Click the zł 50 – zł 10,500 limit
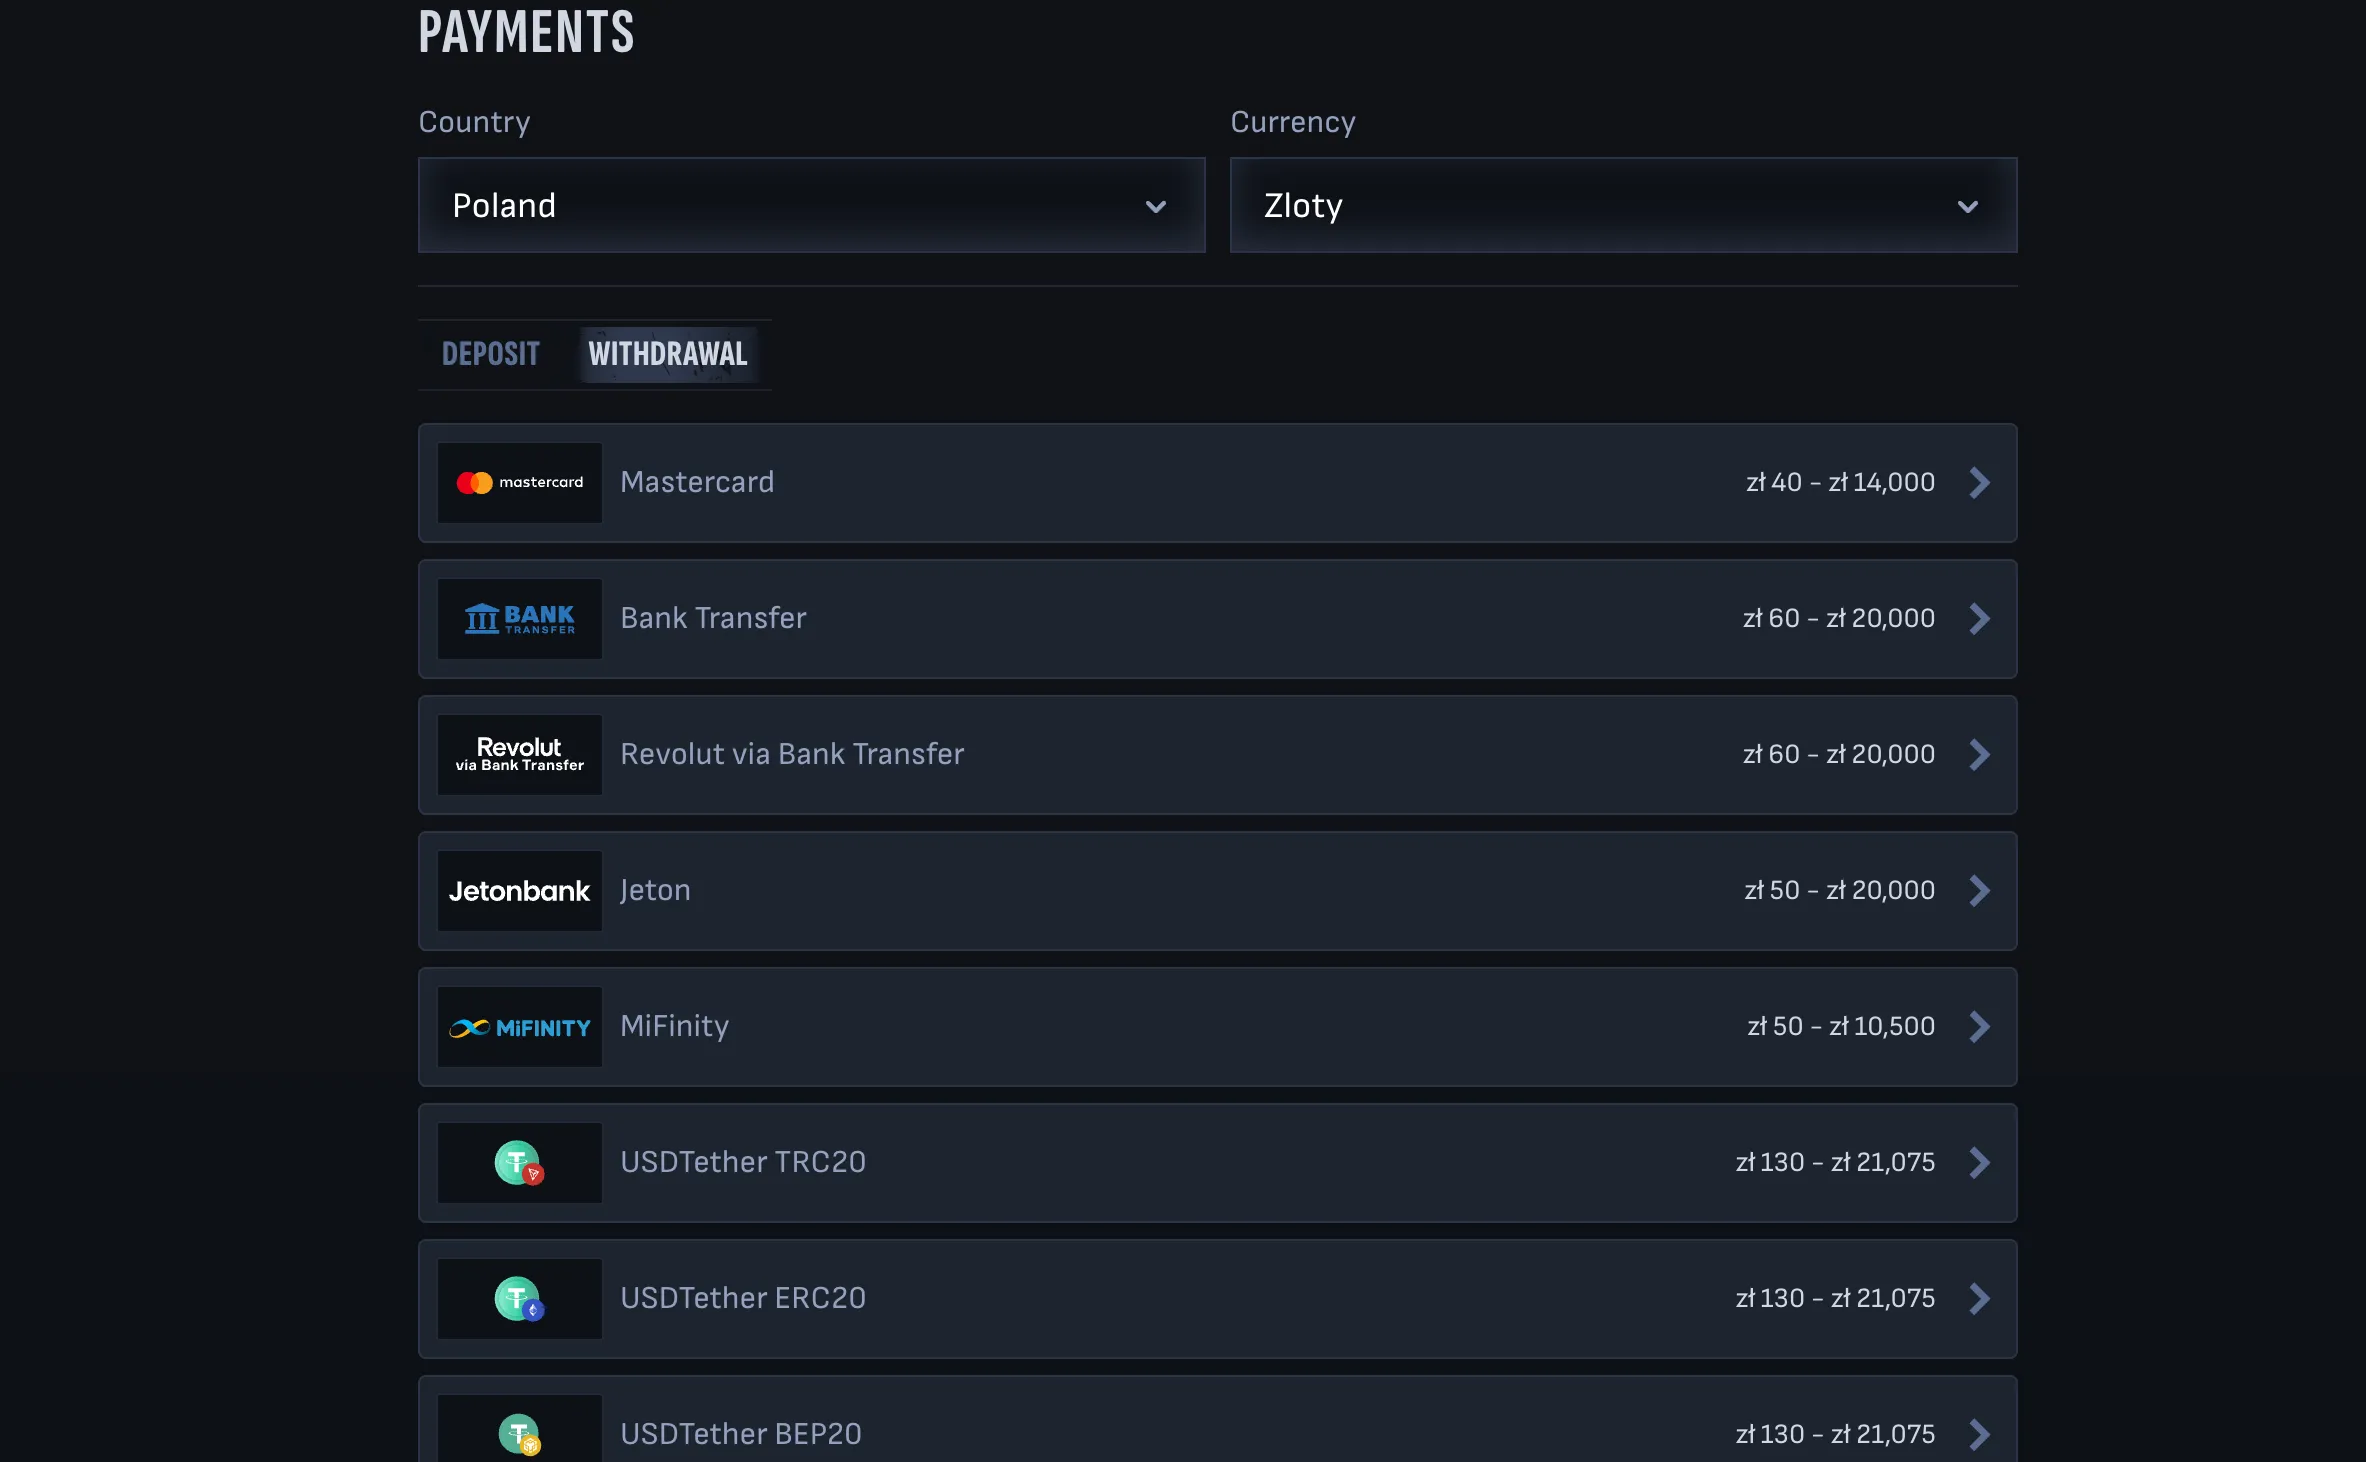 coord(1841,1027)
